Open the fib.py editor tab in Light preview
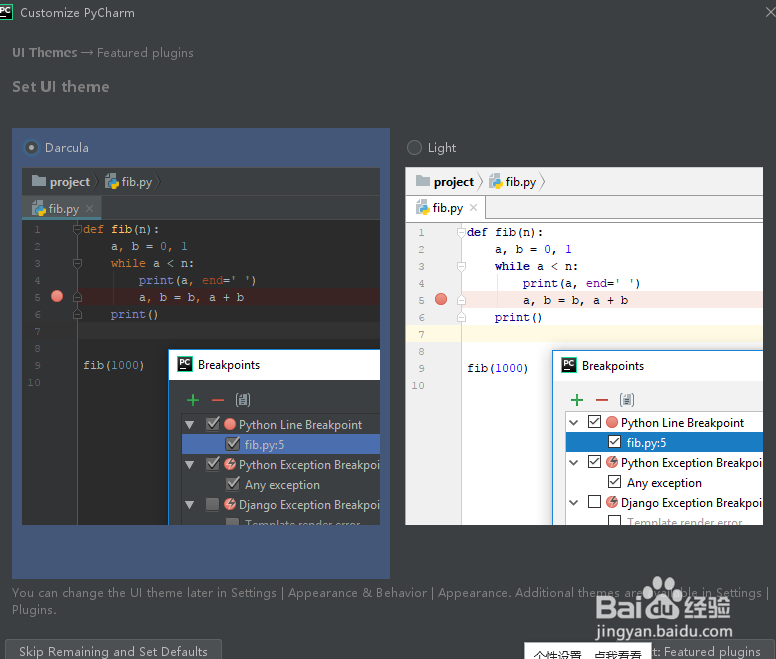 (445, 208)
